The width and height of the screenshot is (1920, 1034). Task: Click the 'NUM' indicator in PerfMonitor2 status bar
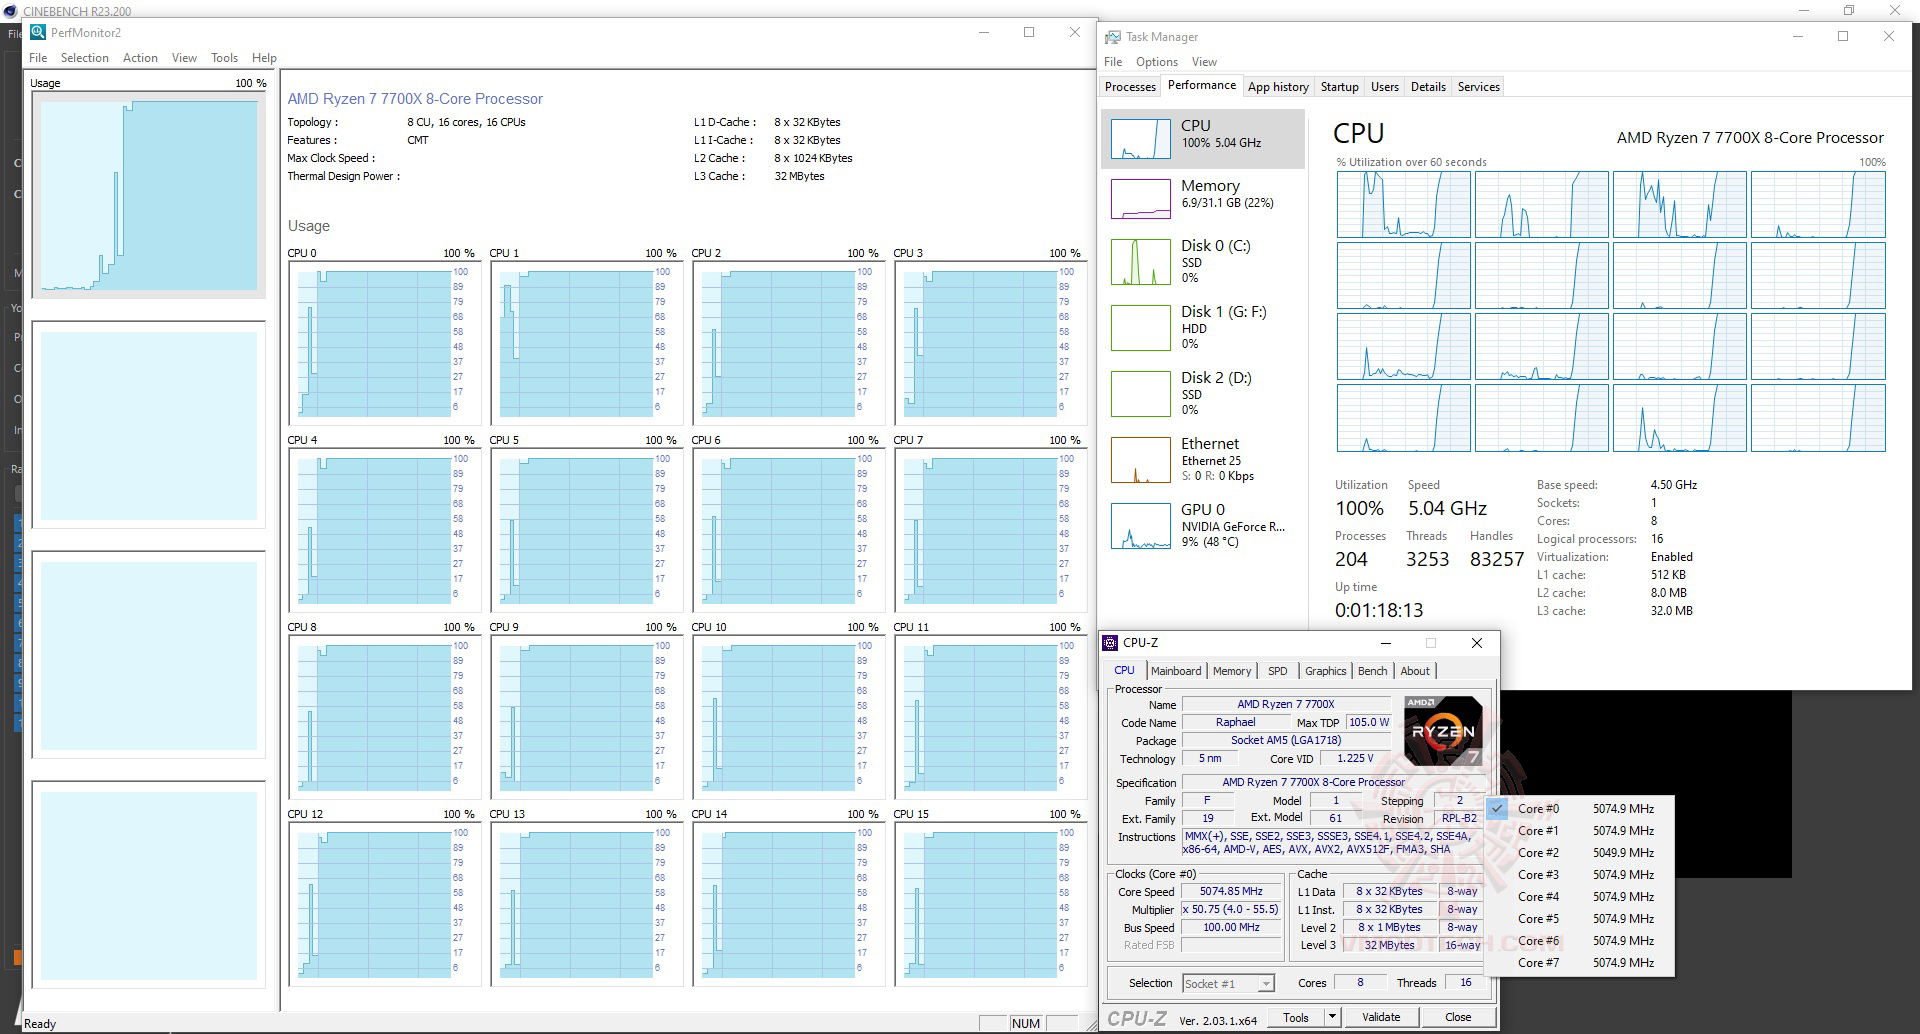[1026, 1024]
